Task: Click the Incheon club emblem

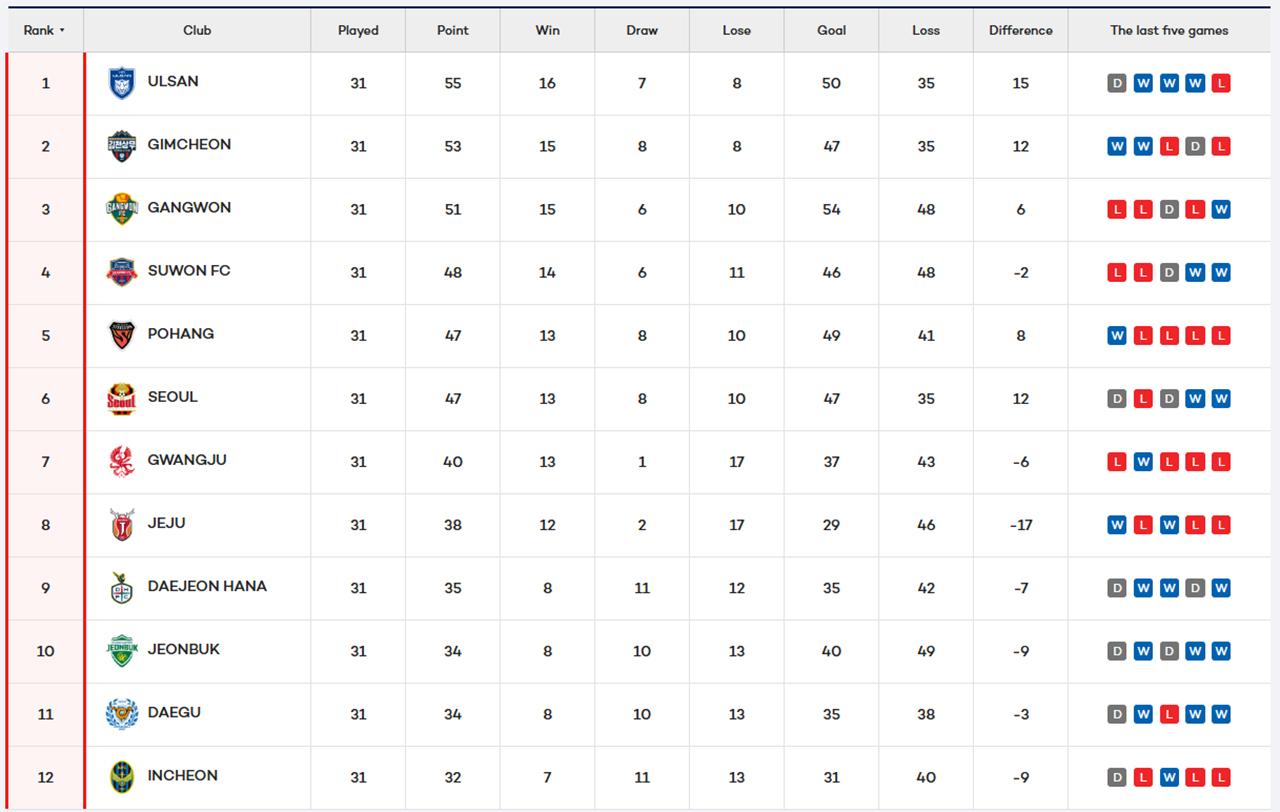Action: [122, 777]
